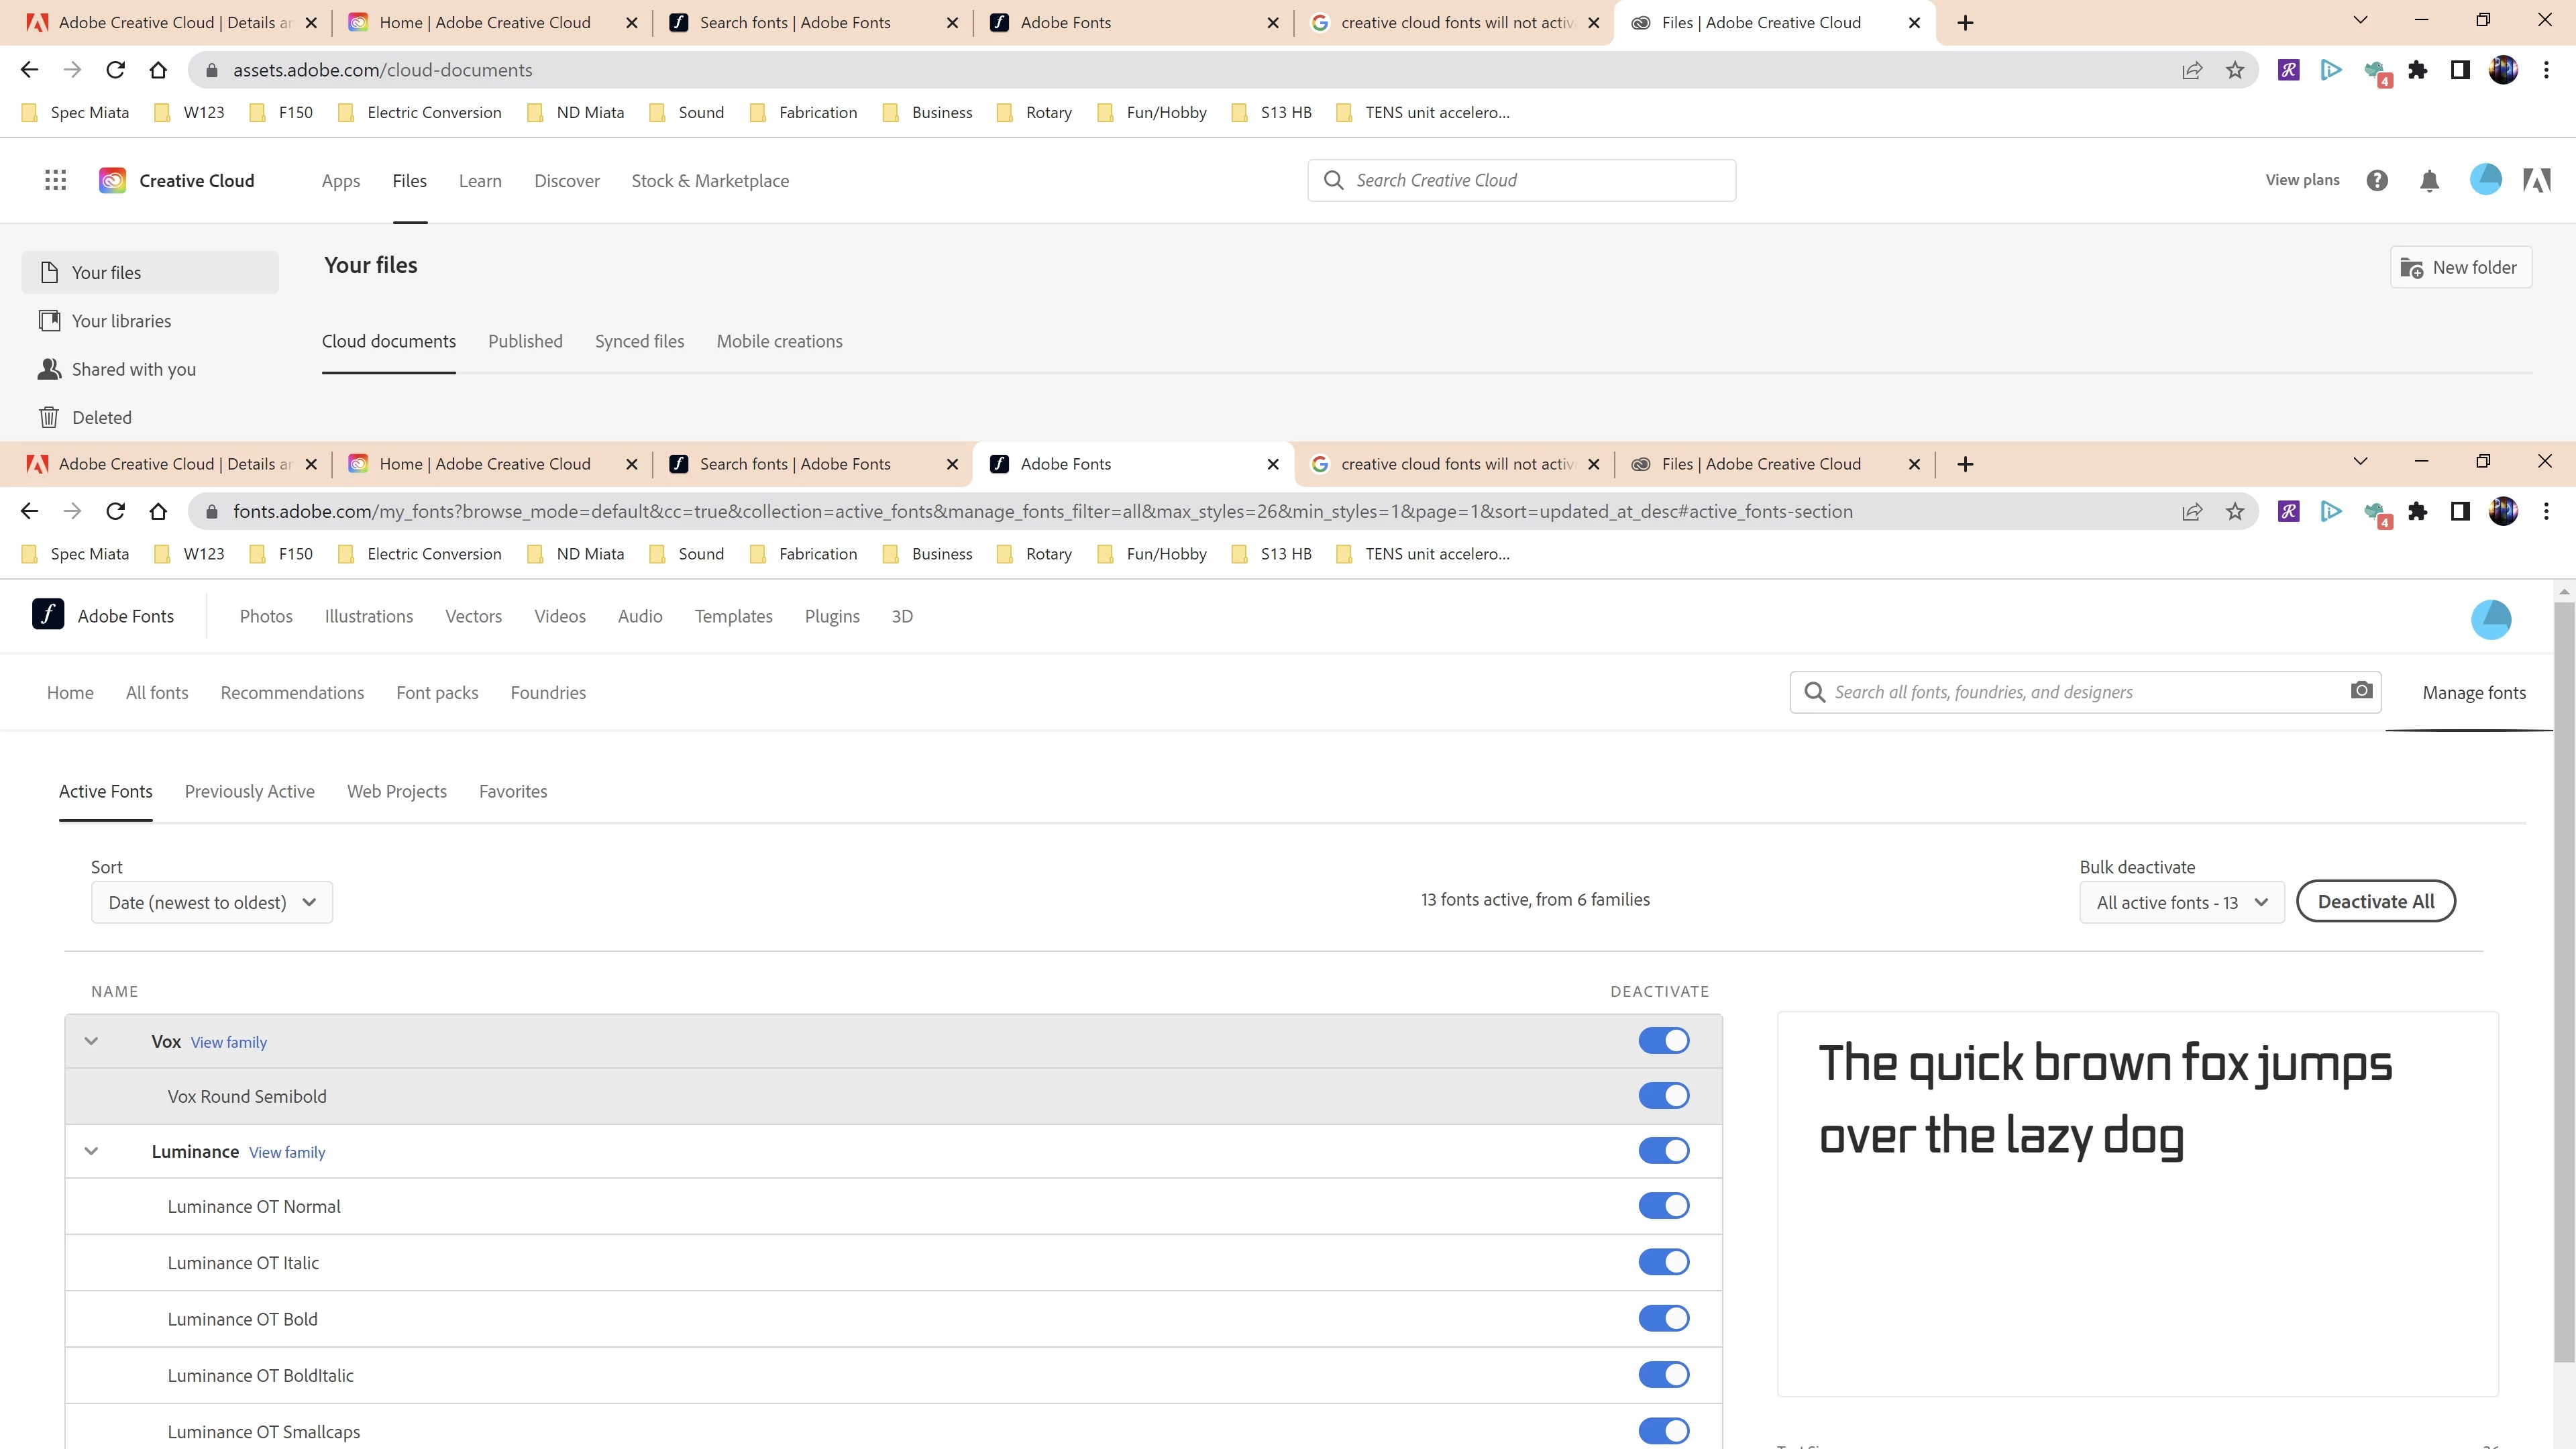The height and width of the screenshot is (1449, 2576).
Task: Open the help question mark icon
Action: coord(2377,180)
